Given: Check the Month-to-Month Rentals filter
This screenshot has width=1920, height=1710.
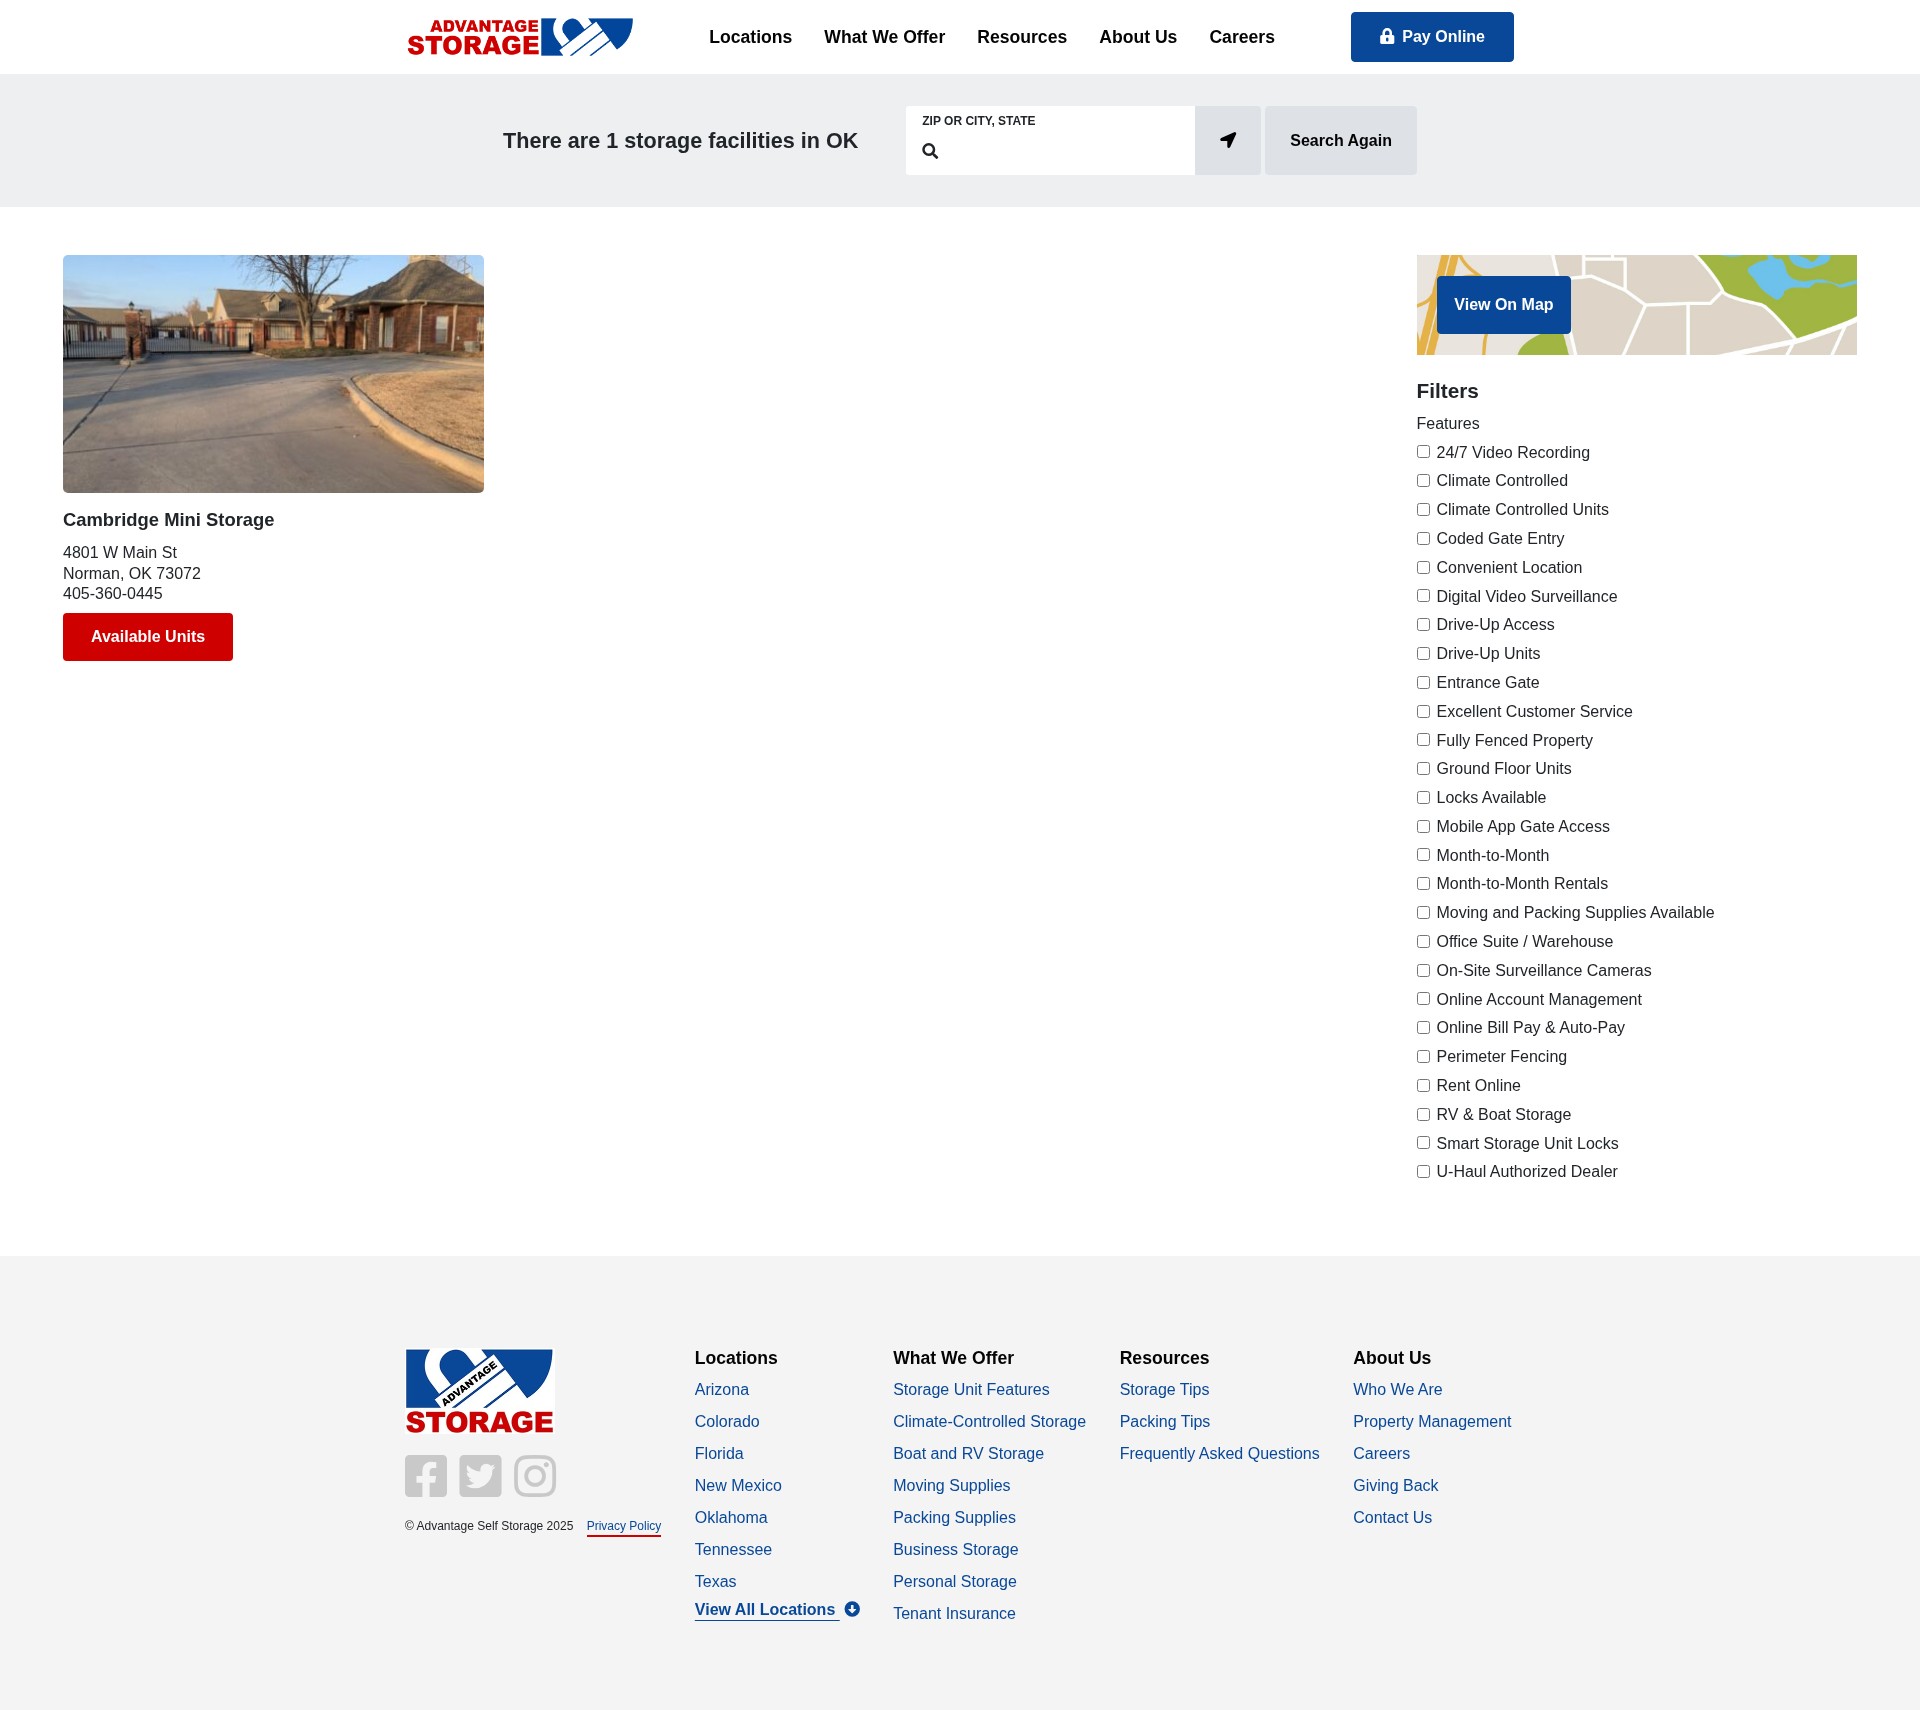Looking at the screenshot, I should click(1423, 884).
